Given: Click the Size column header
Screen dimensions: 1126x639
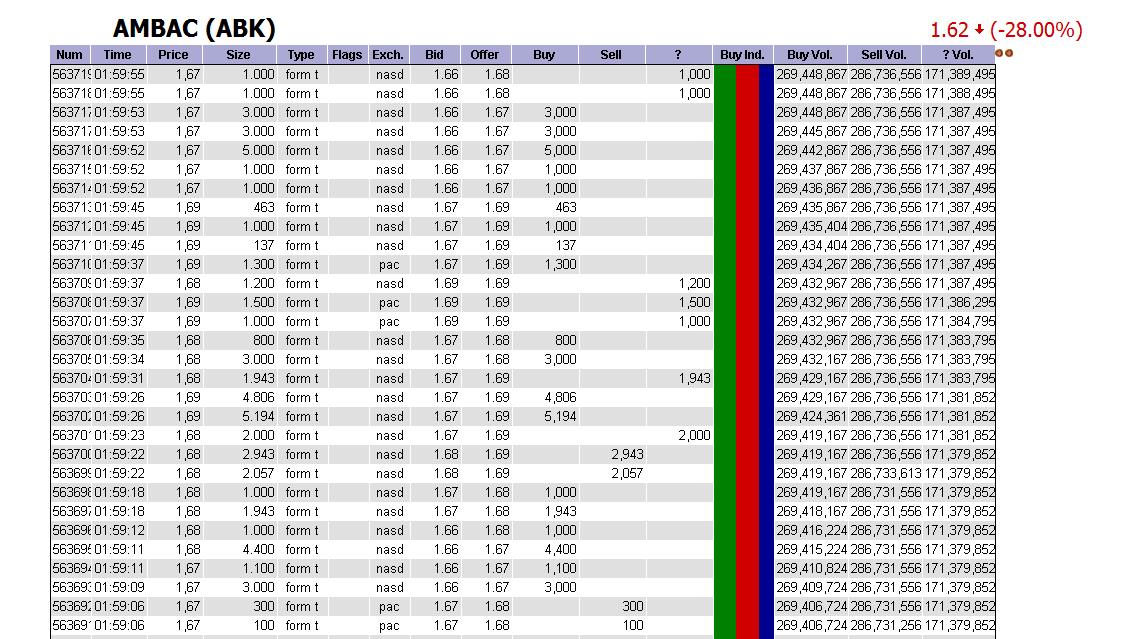Looking at the screenshot, I should (238, 55).
